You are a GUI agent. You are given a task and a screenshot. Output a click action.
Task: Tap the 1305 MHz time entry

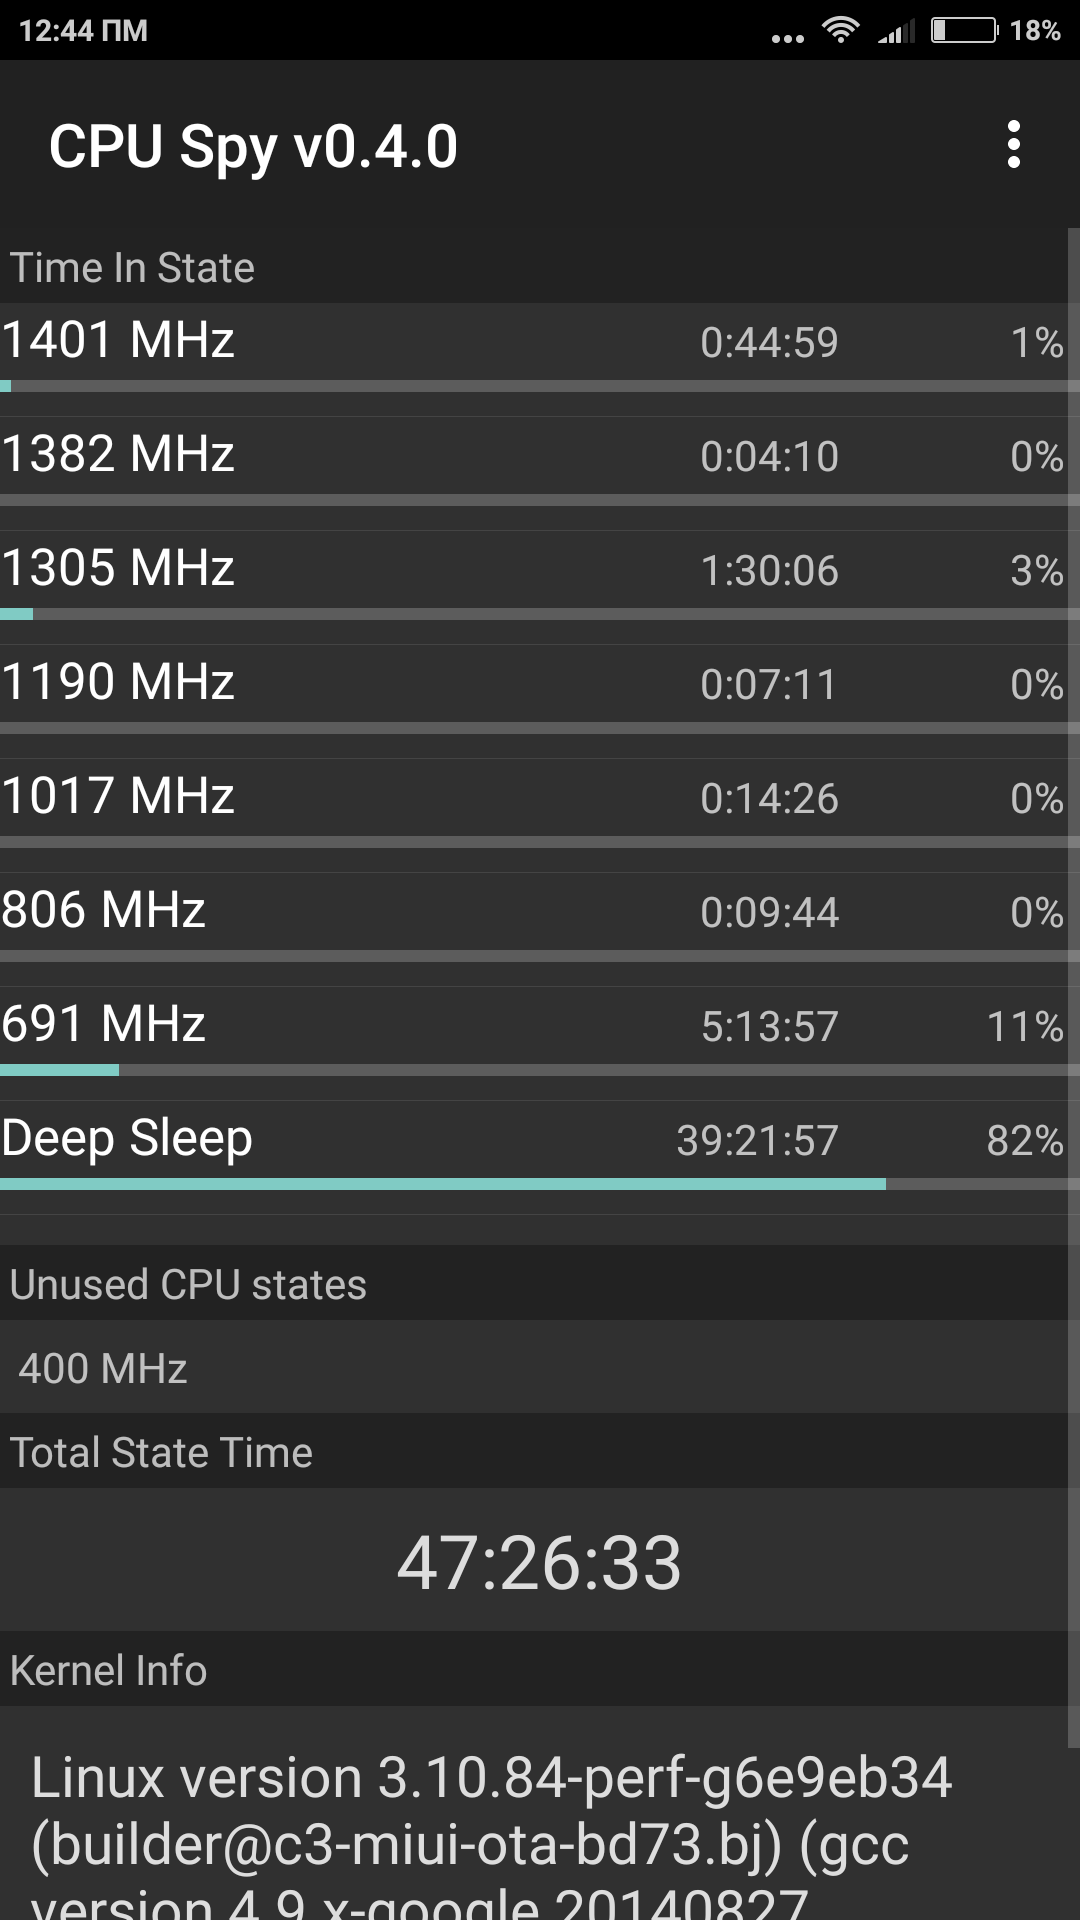coord(768,570)
